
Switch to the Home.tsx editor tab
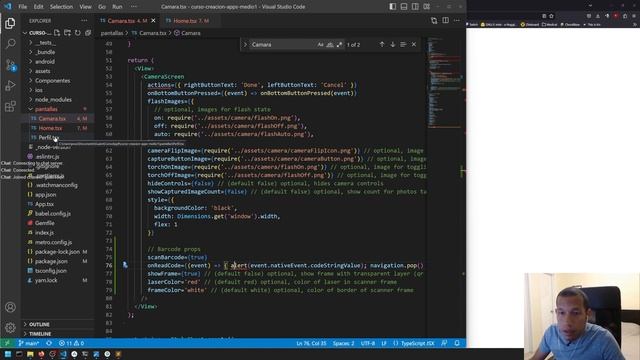191,20
